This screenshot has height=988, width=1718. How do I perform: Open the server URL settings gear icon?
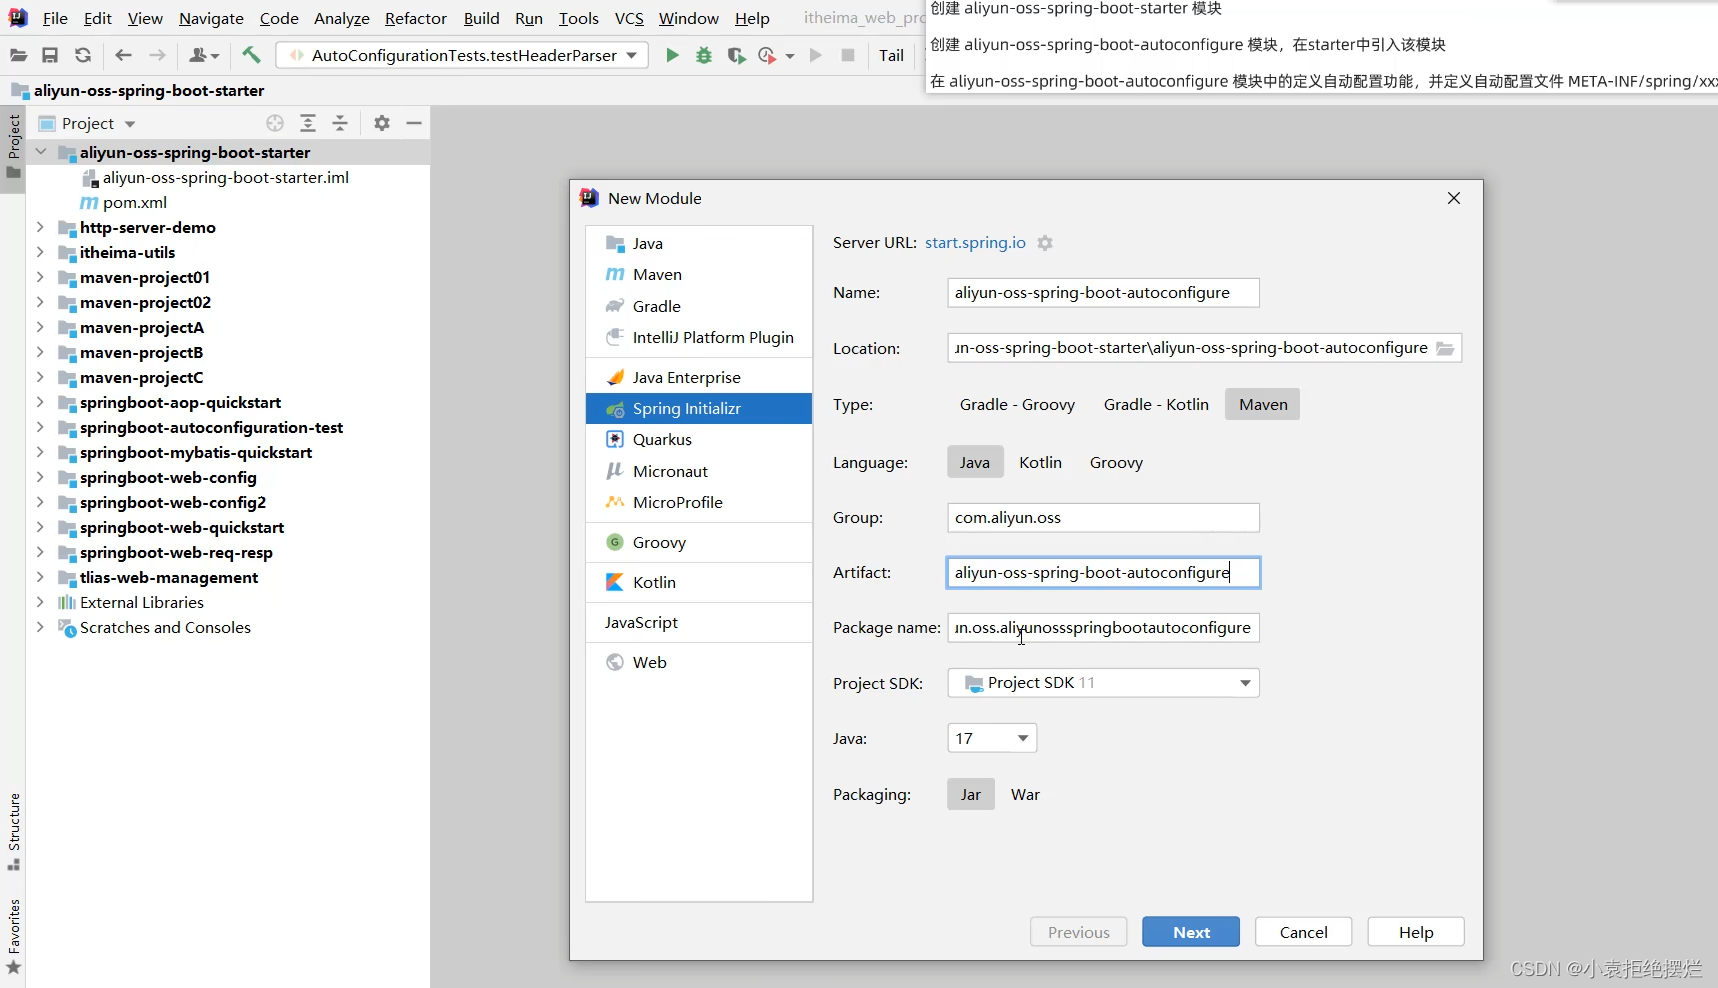1045,243
